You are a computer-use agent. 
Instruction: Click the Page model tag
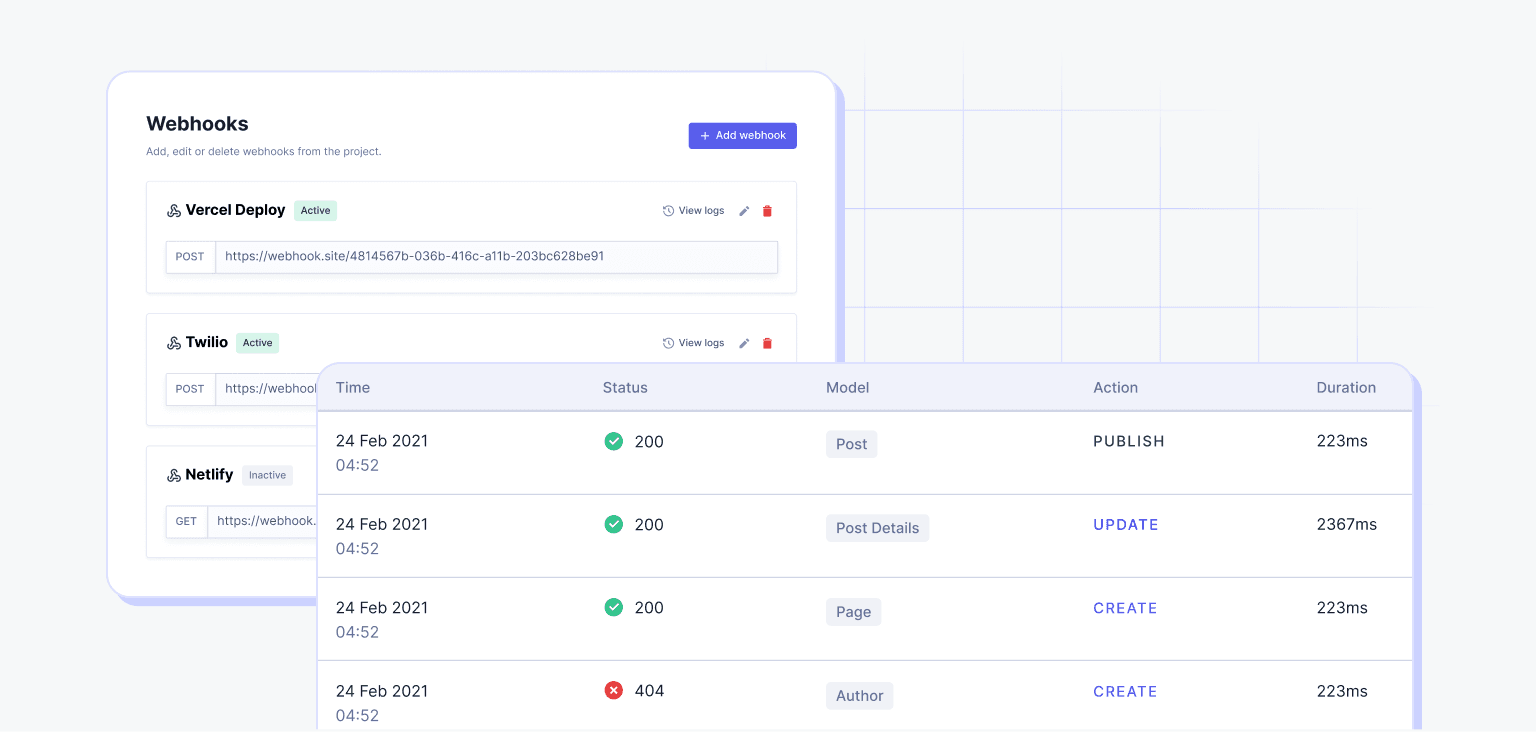[853, 612]
